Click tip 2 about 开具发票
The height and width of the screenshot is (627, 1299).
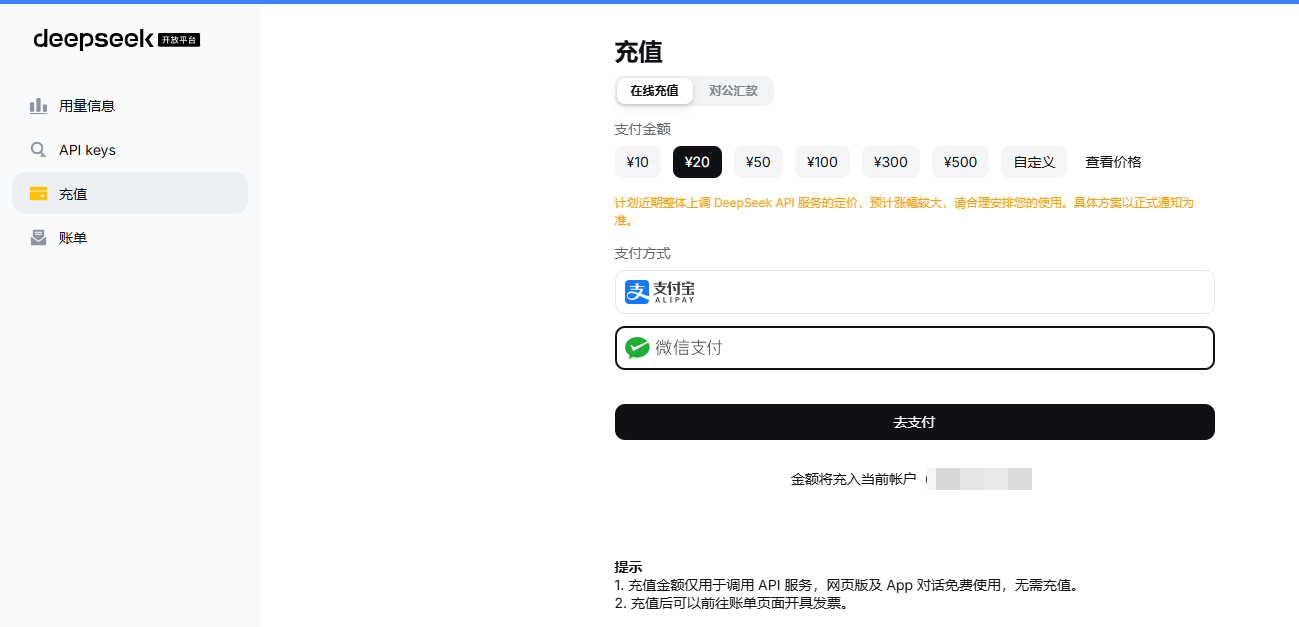pyautogui.click(x=731, y=603)
